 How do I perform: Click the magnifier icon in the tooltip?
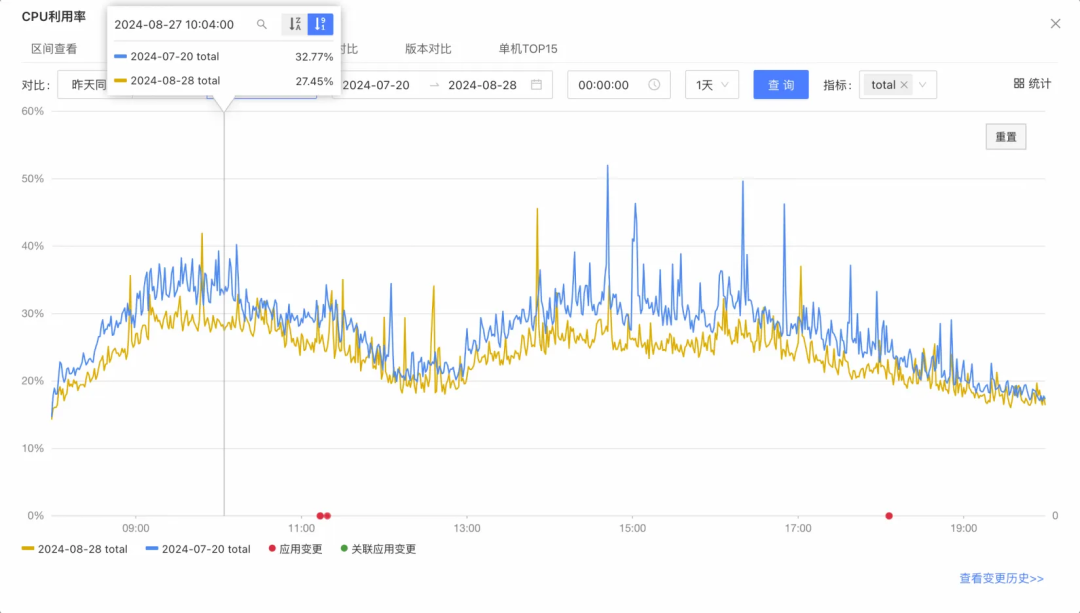coord(262,24)
